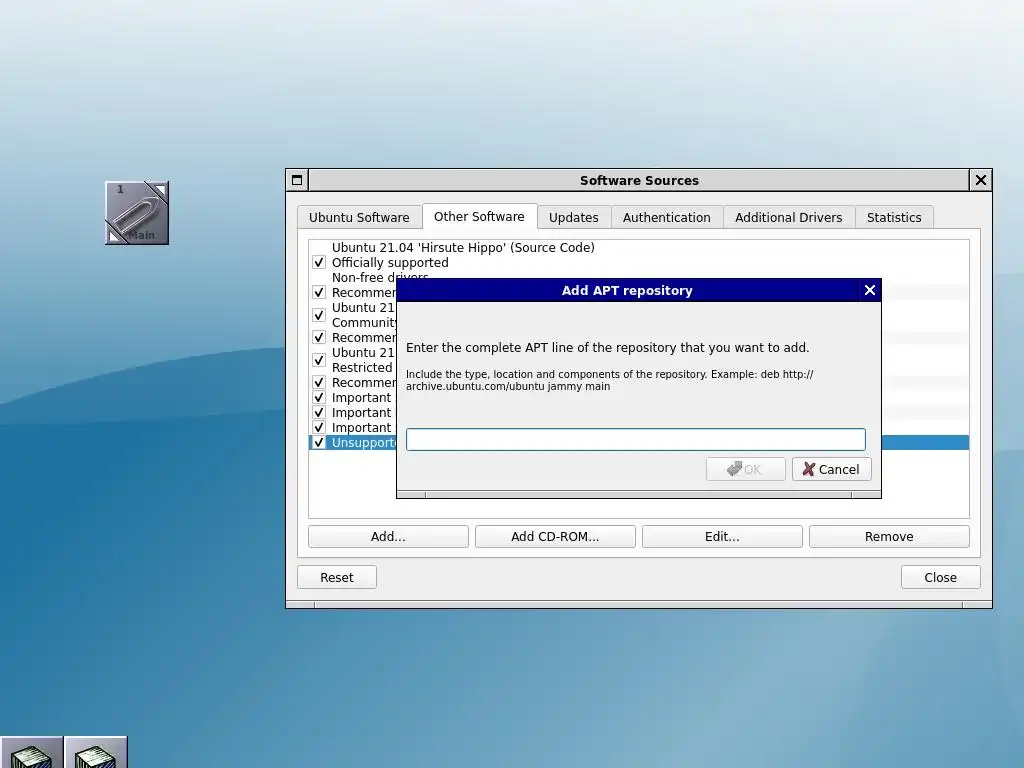Click the first docked app icon at bottom-left

(x=31, y=752)
